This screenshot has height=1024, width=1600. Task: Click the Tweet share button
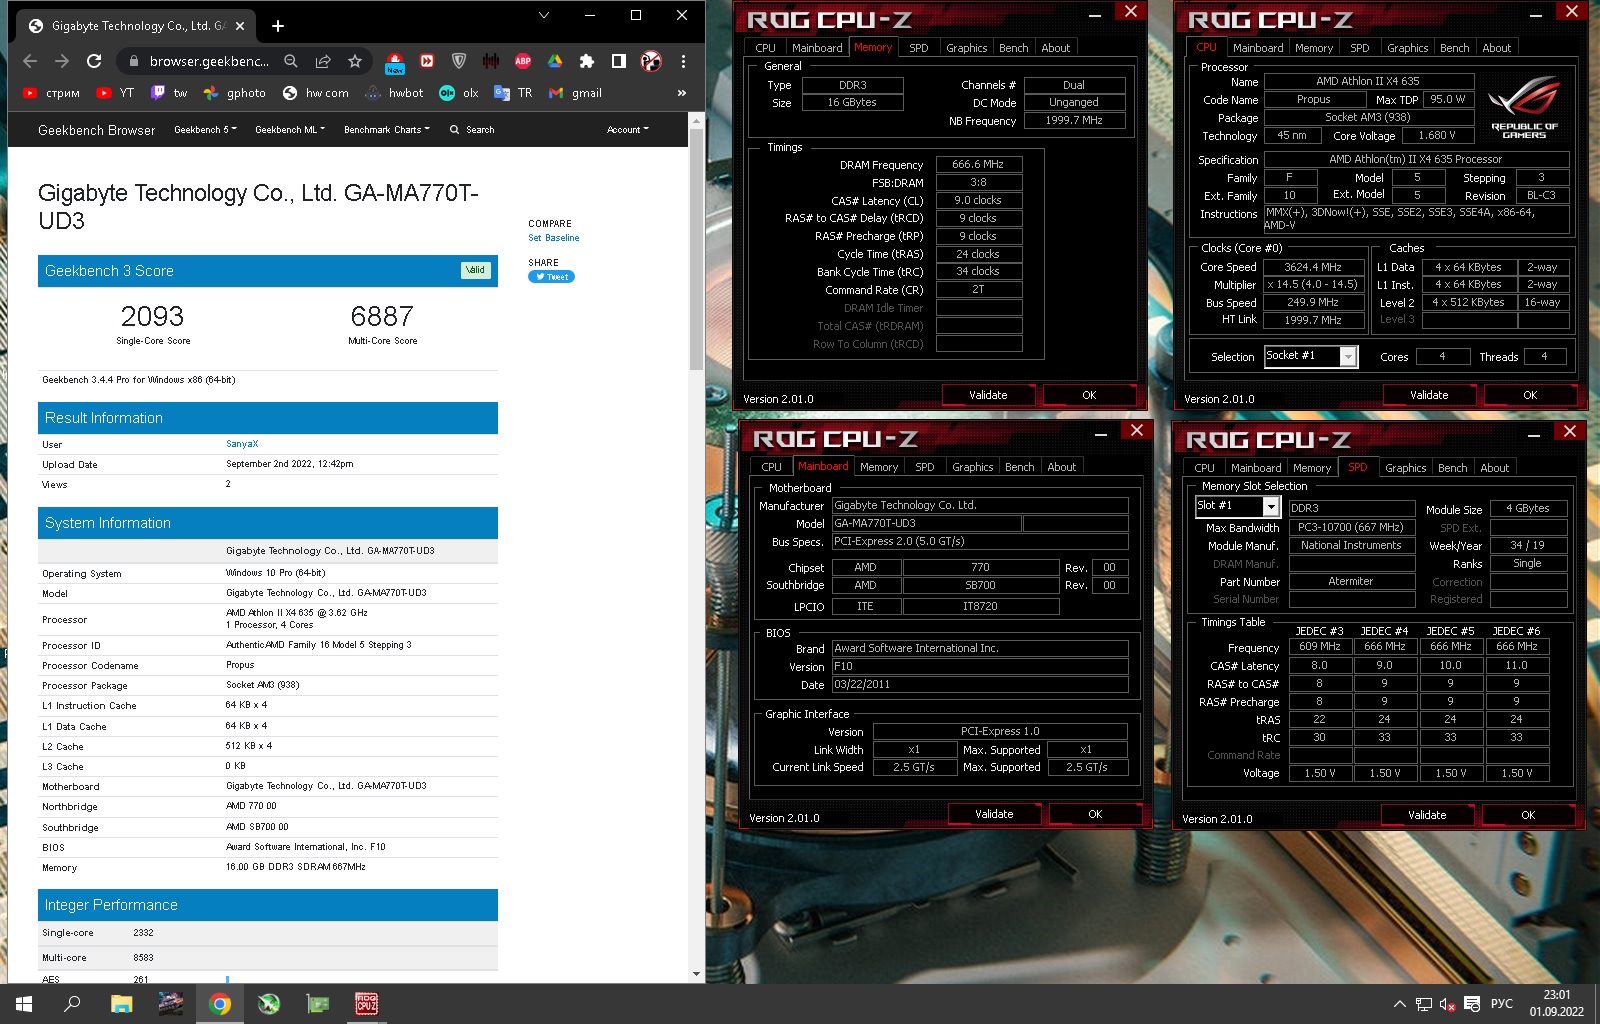click(551, 277)
